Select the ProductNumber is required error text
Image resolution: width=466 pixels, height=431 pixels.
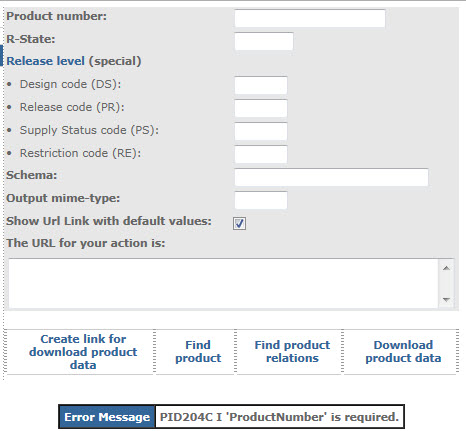pos(279,417)
